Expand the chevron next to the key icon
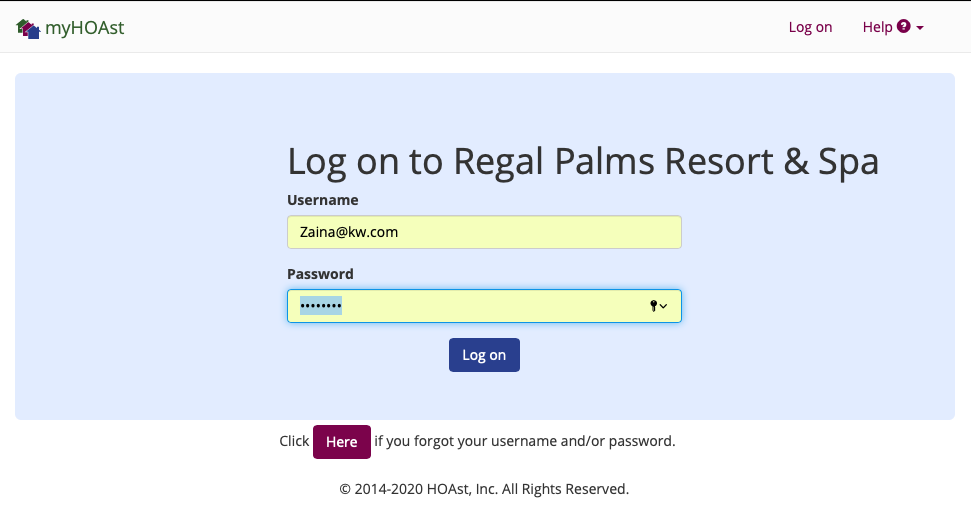 pos(664,306)
